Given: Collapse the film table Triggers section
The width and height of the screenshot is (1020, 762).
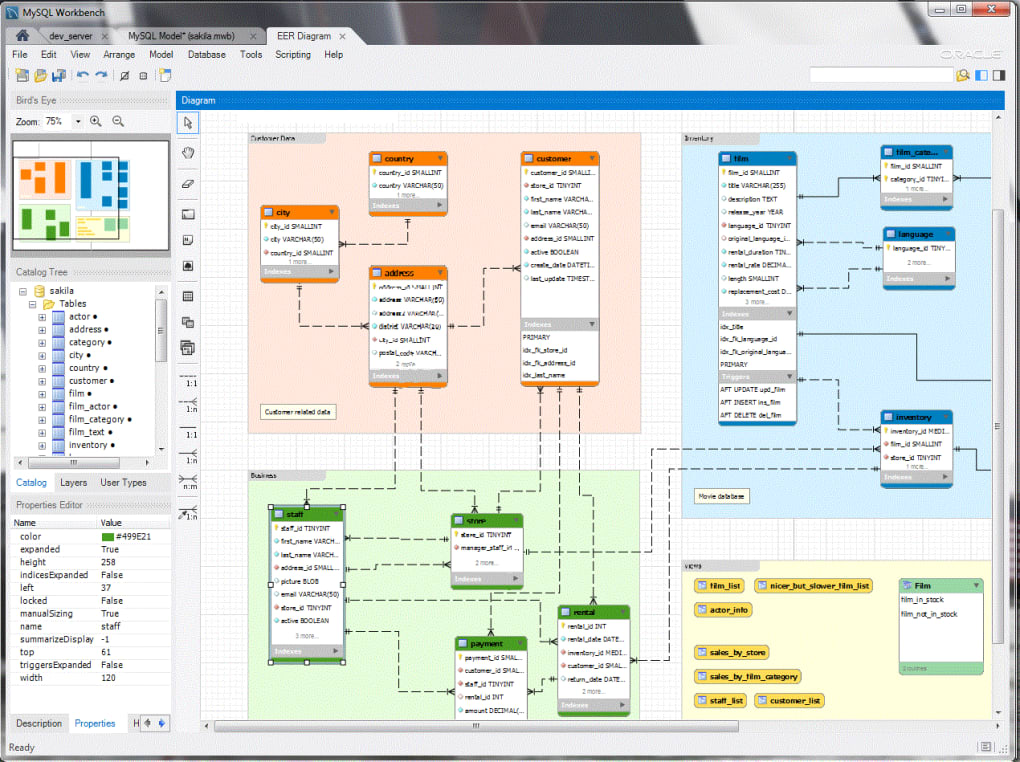Looking at the screenshot, I should (x=789, y=377).
